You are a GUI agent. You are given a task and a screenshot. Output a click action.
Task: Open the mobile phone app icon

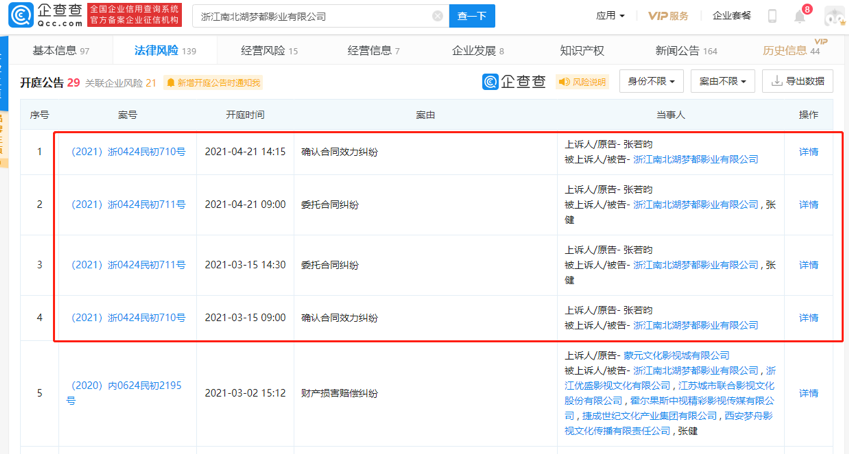(x=772, y=17)
